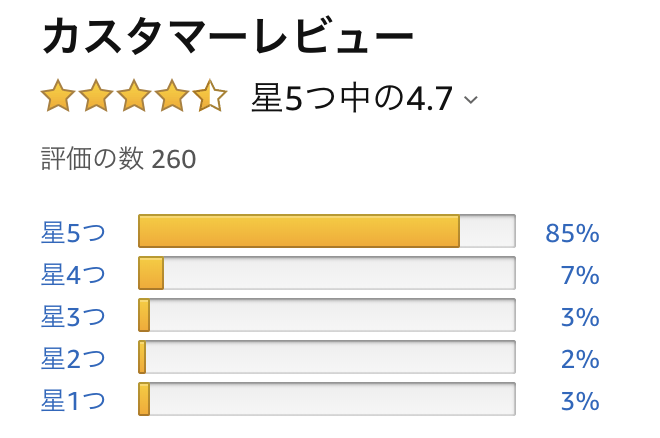Open the 7% percentage link
The height and width of the screenshot is (438, 660).
click(580, 275)
